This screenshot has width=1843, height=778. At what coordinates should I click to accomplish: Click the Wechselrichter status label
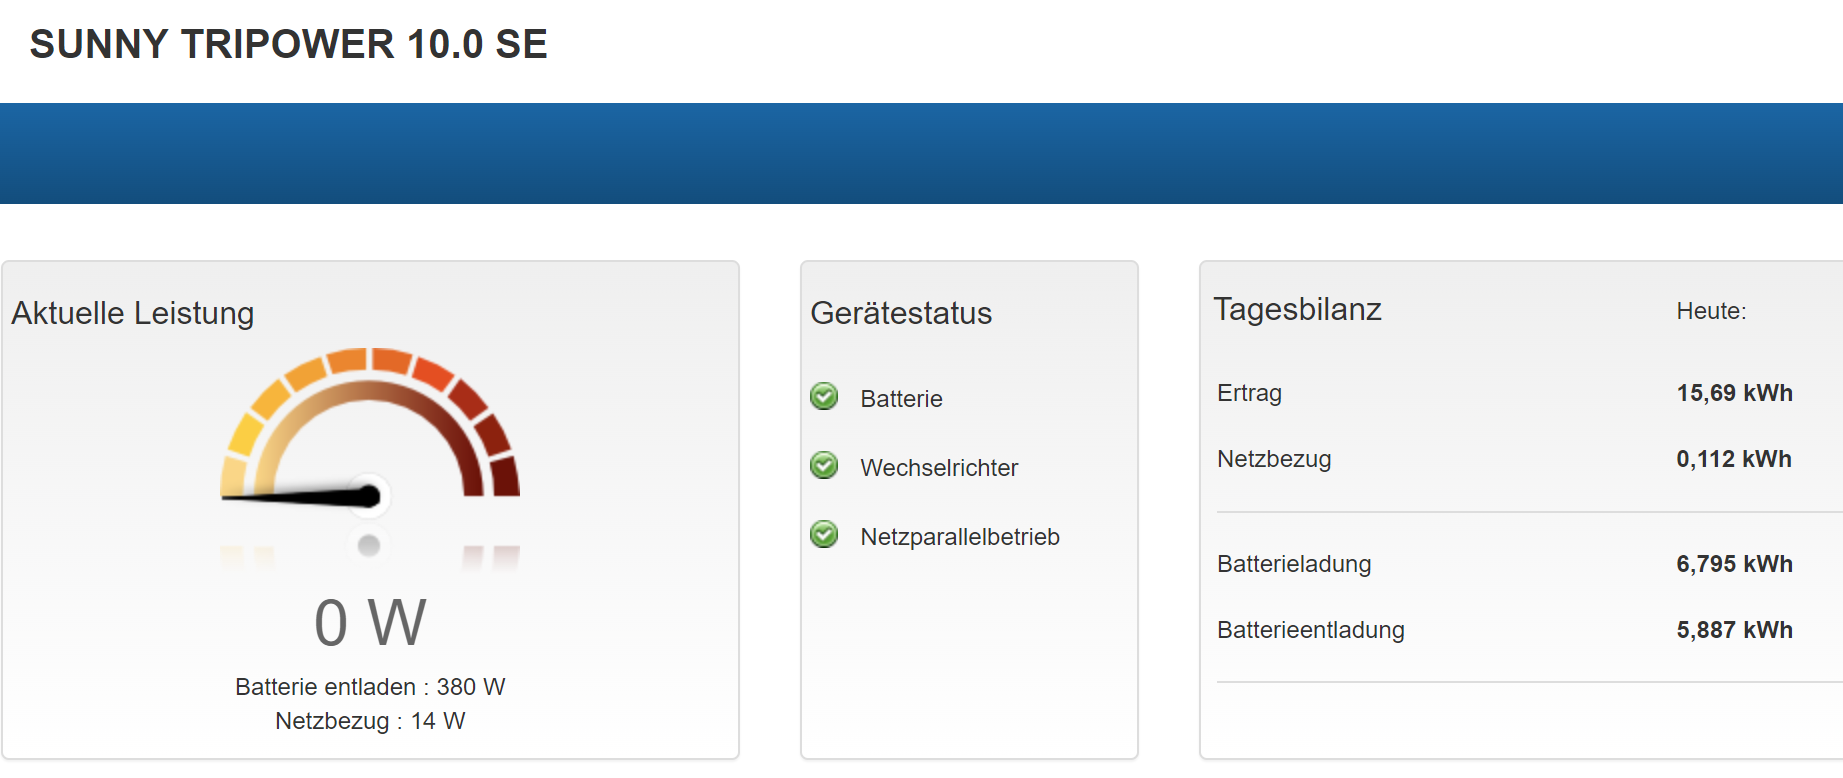pos(939,468)
